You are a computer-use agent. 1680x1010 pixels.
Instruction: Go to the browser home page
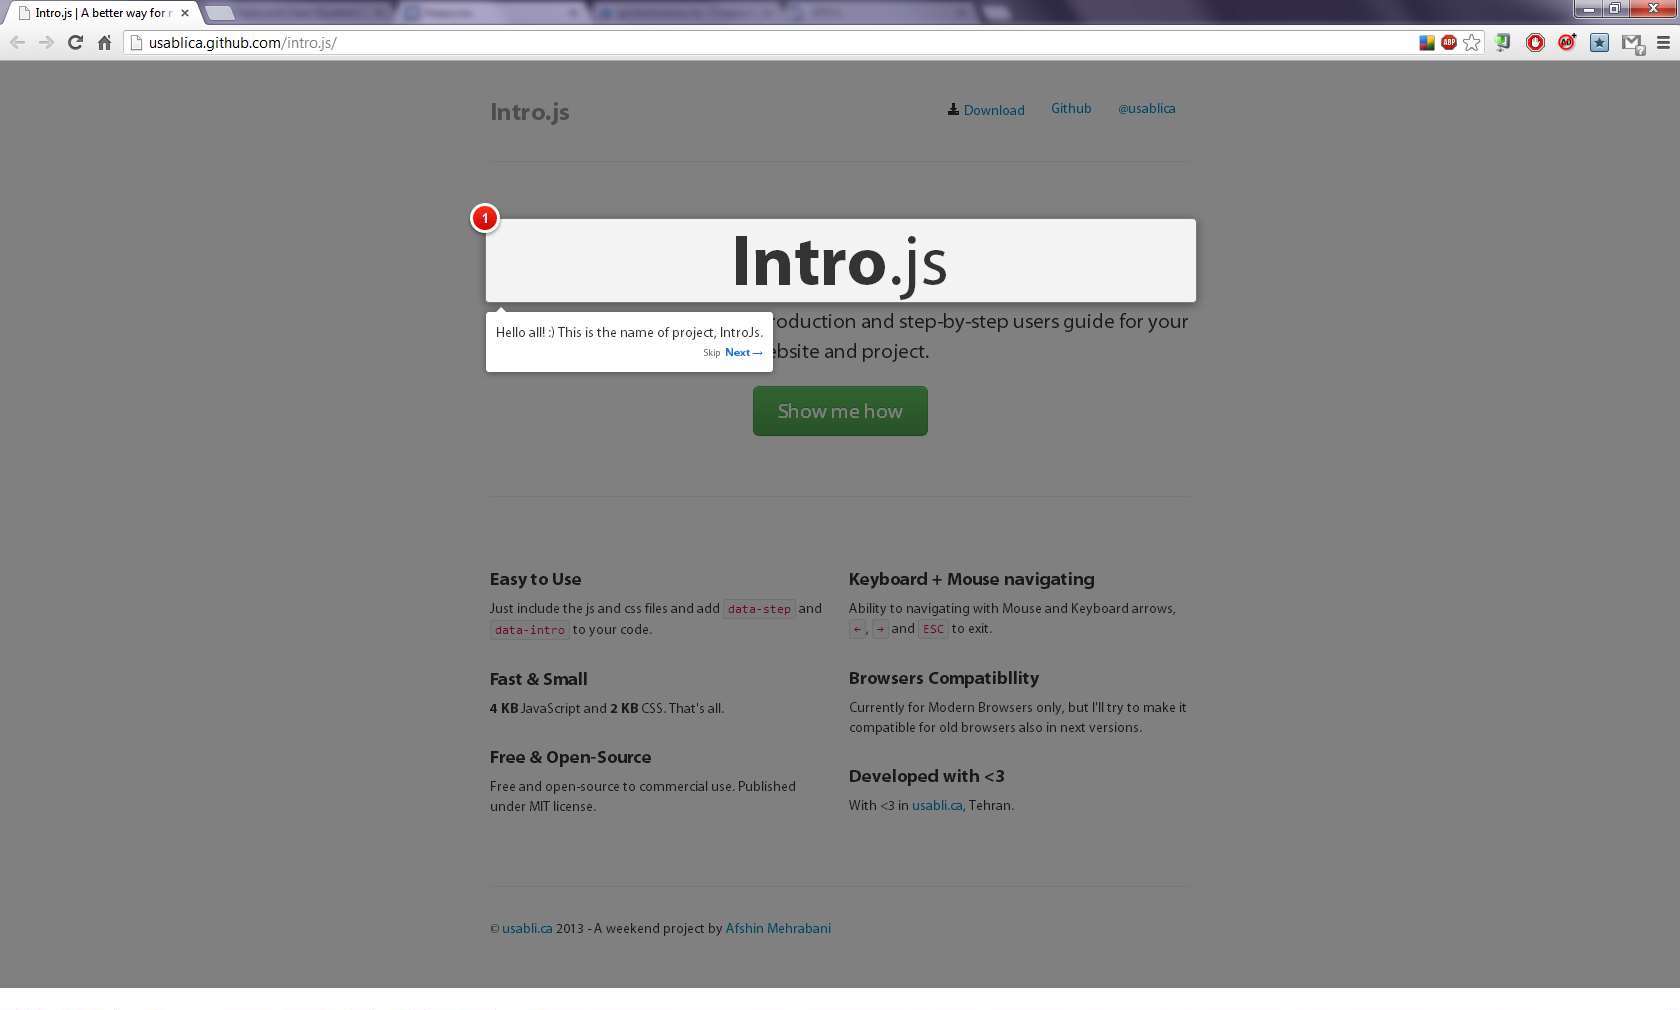pyautogui.click(x=104, y=42)
